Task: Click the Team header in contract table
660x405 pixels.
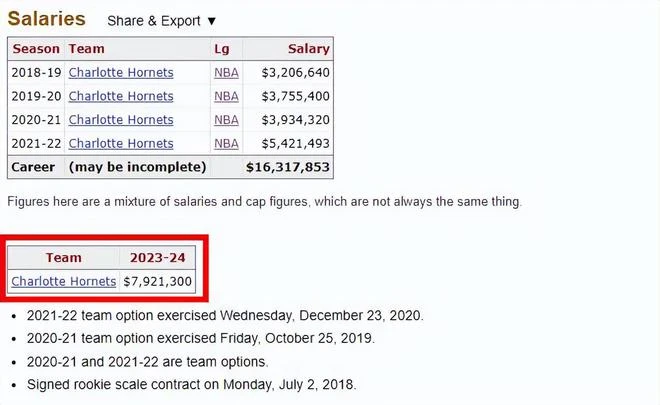Action: [x=64, y=258]
